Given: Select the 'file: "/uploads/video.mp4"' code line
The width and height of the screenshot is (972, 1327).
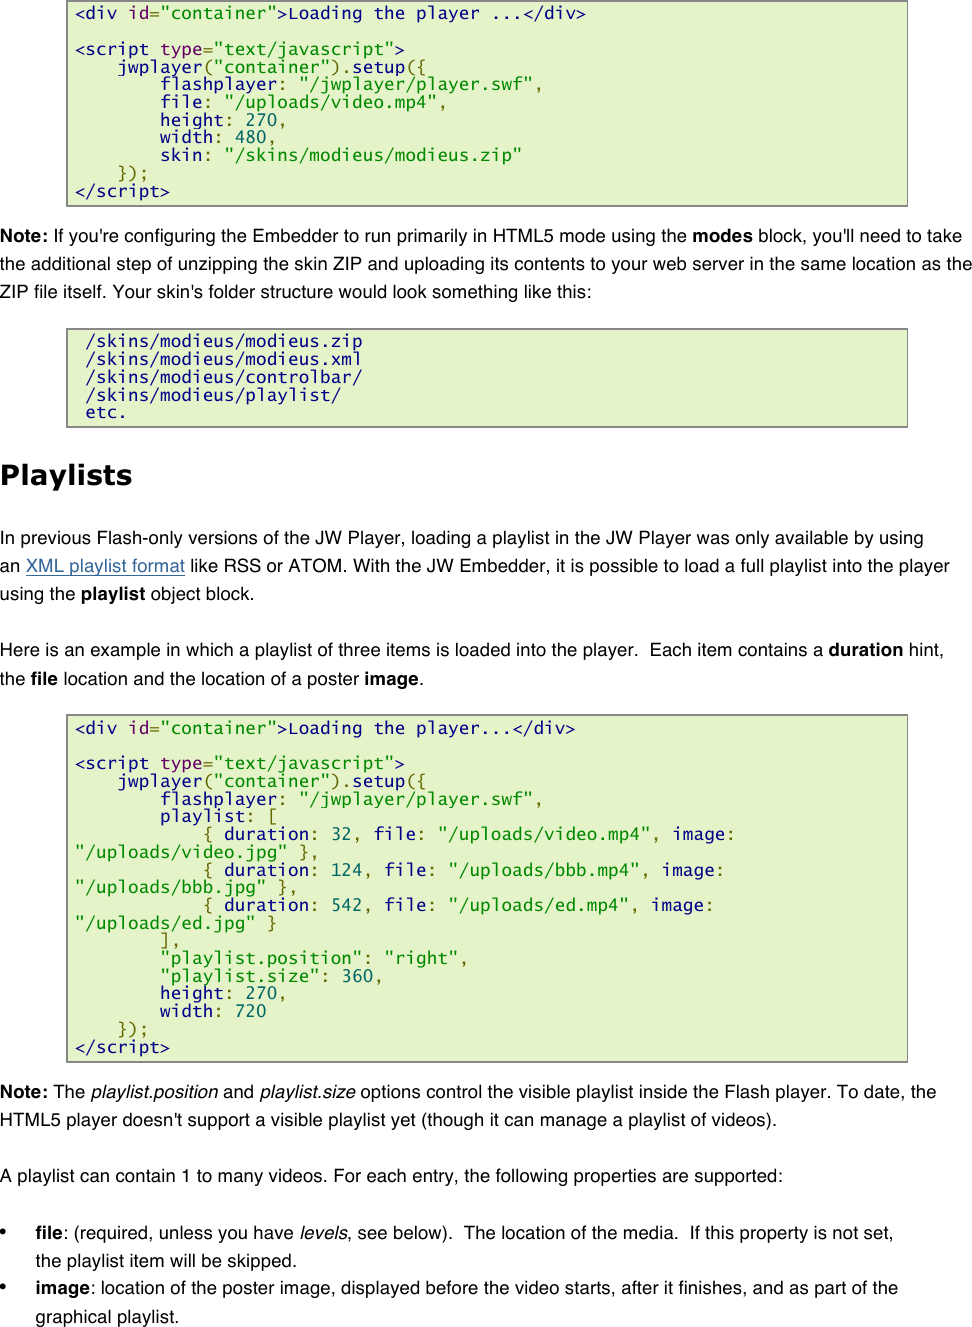Looking at the screenshot, I should tap(303, 102).
